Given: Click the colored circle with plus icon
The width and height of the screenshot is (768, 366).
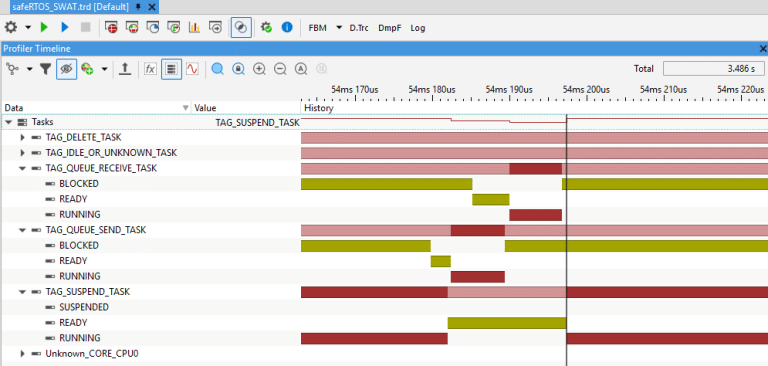Looking at the screenshot, I should click(x=88, y=69).
